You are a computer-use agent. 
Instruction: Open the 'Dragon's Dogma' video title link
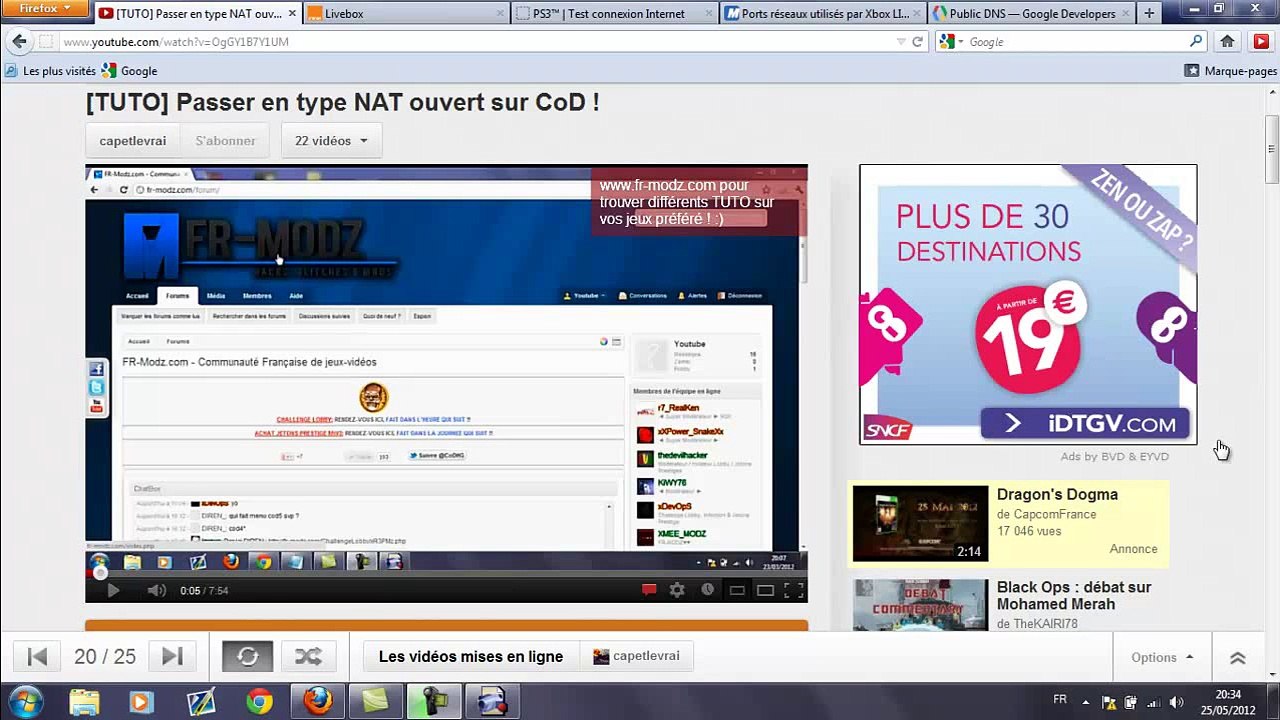[x=1057, y=494]
